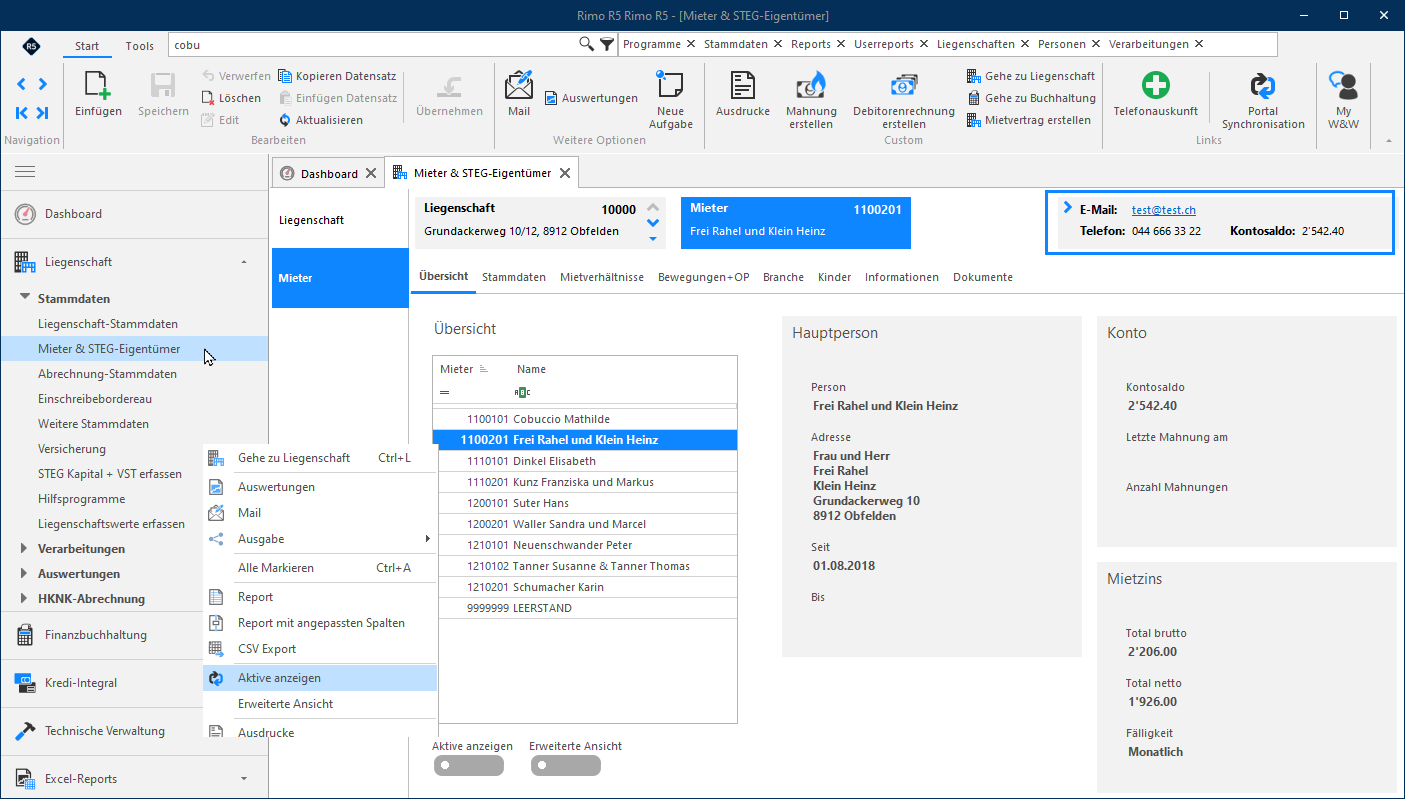Click Aktualisieren in Bearbeiten group
The height and width of the screenshot is (799, 1405).
click(321, 120)
